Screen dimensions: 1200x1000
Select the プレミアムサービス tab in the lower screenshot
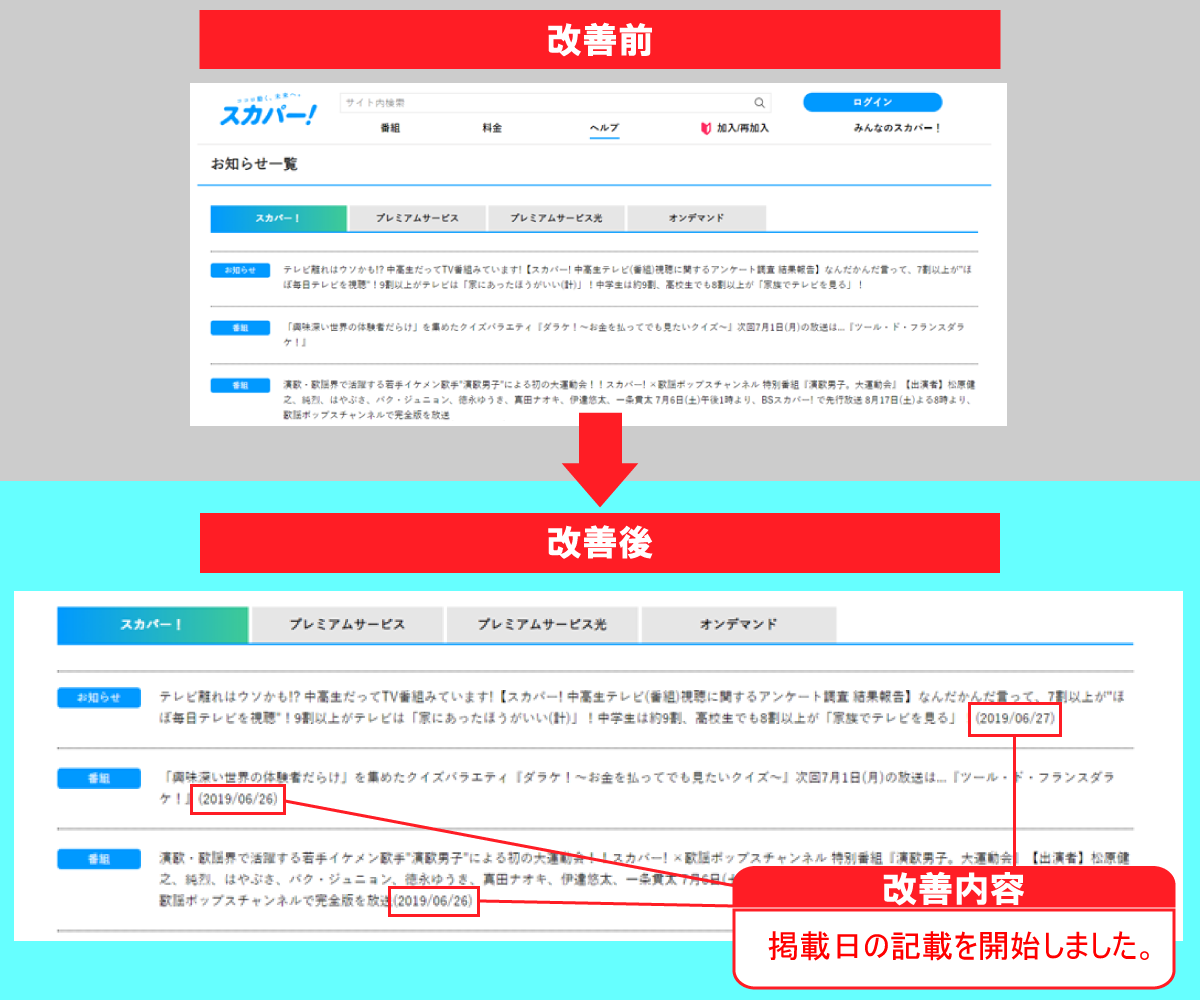[347, 624]
